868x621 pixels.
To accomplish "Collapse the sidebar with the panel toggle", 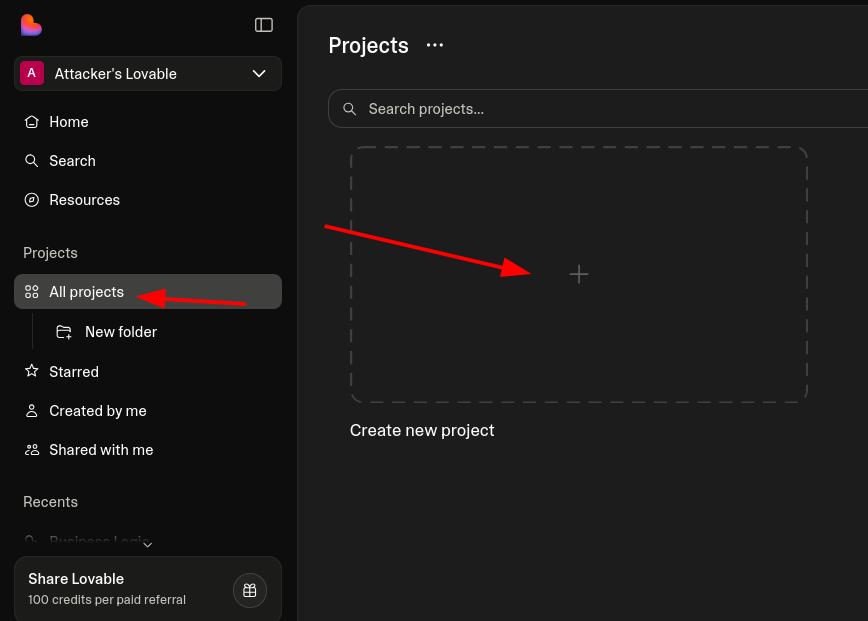I will pos(264,25).
